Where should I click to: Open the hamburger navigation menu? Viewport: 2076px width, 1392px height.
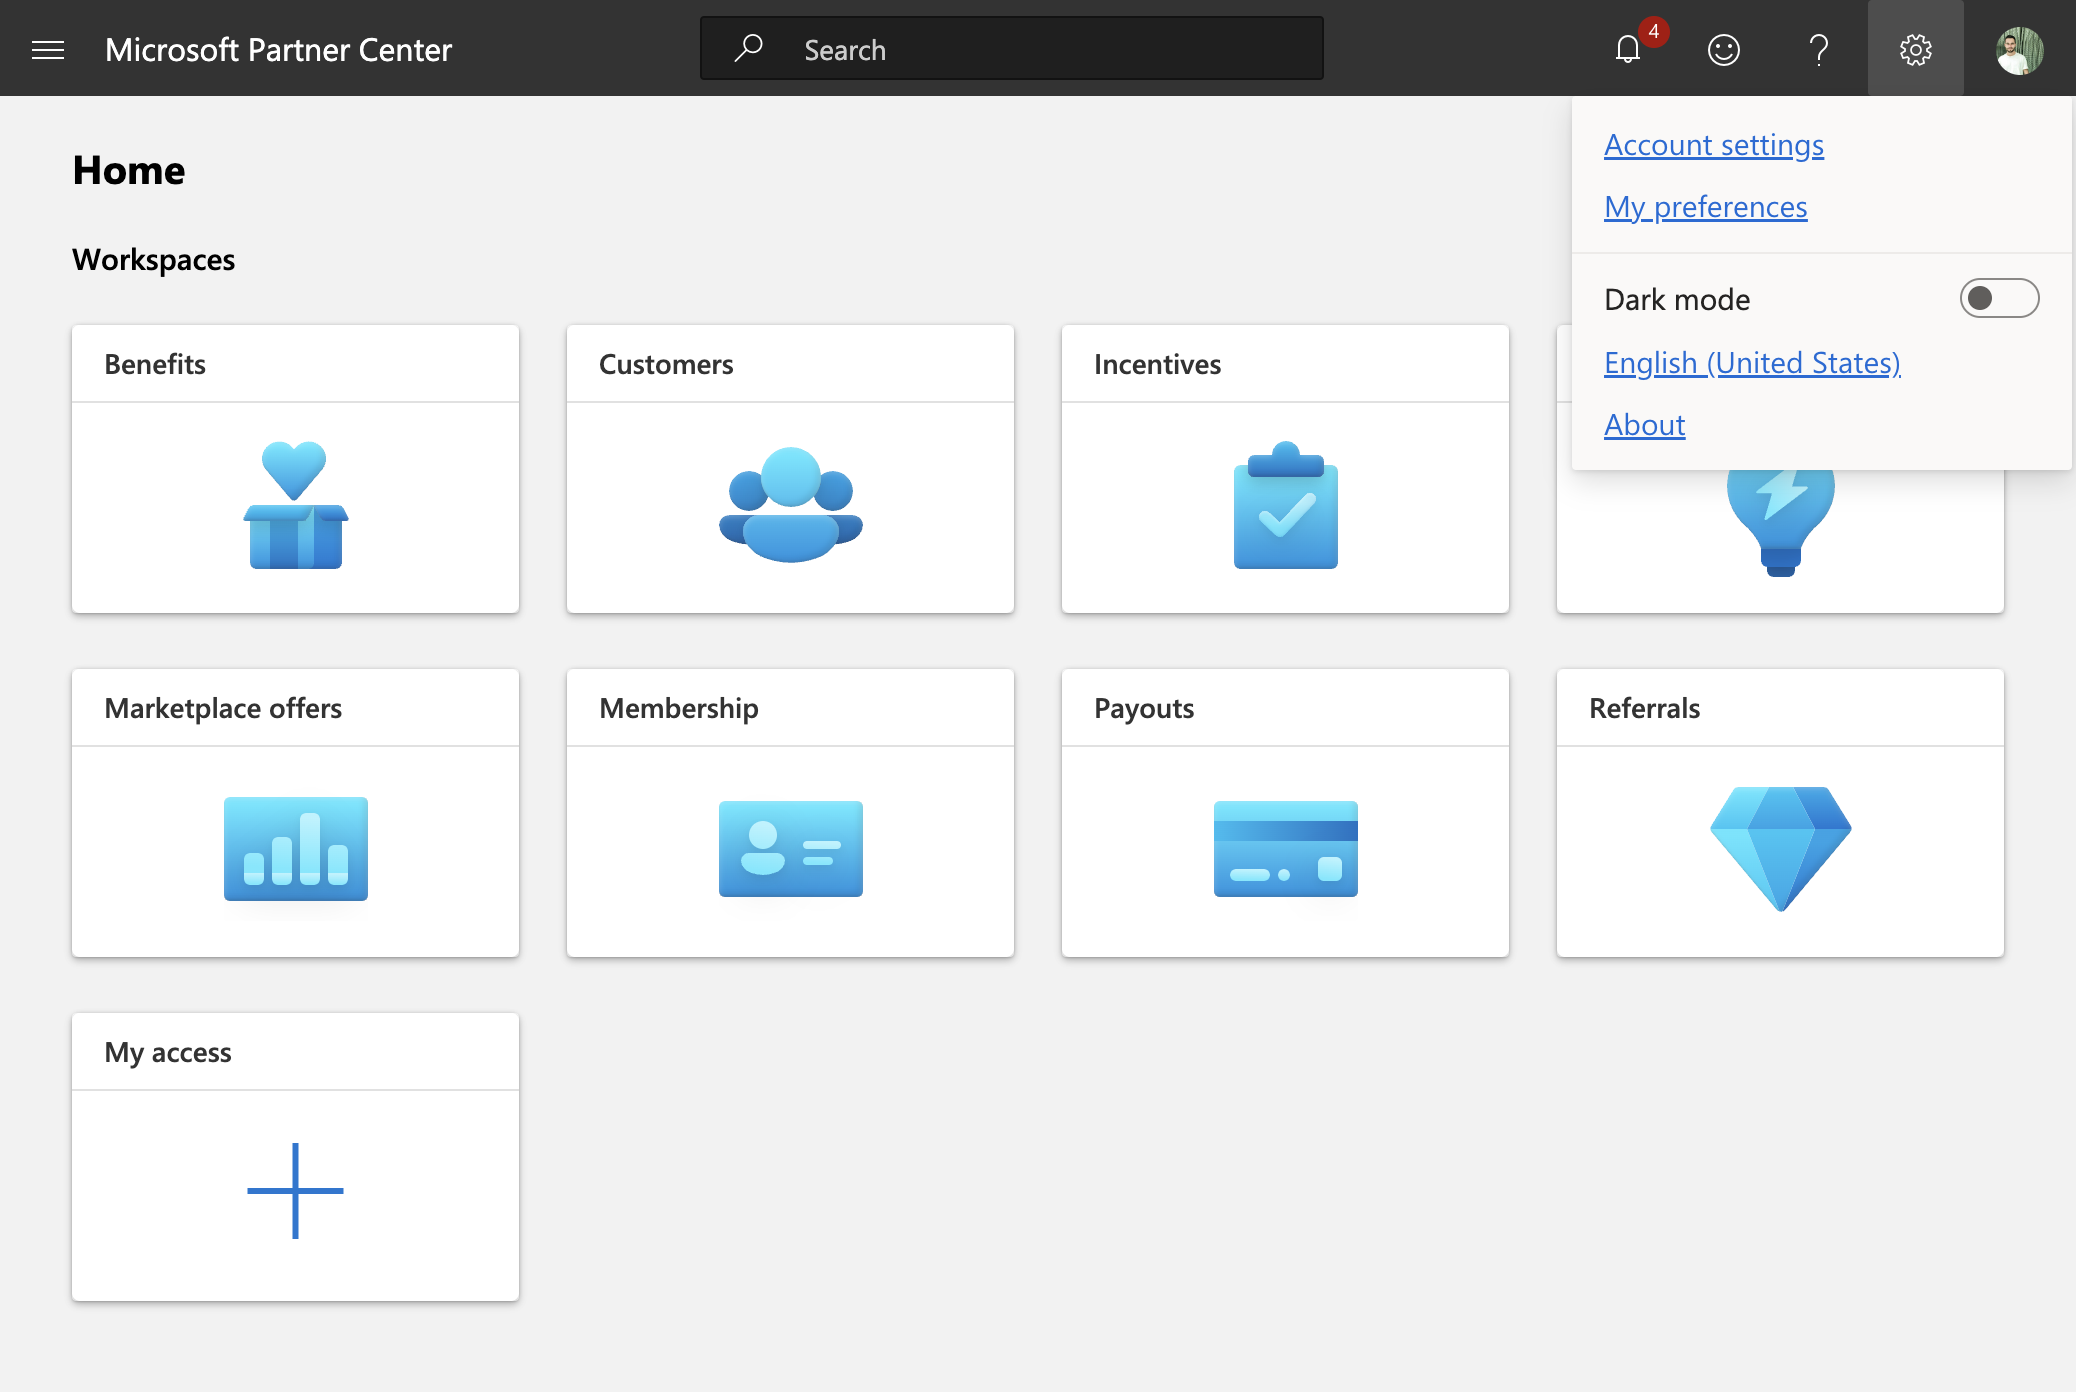point(48,49)
